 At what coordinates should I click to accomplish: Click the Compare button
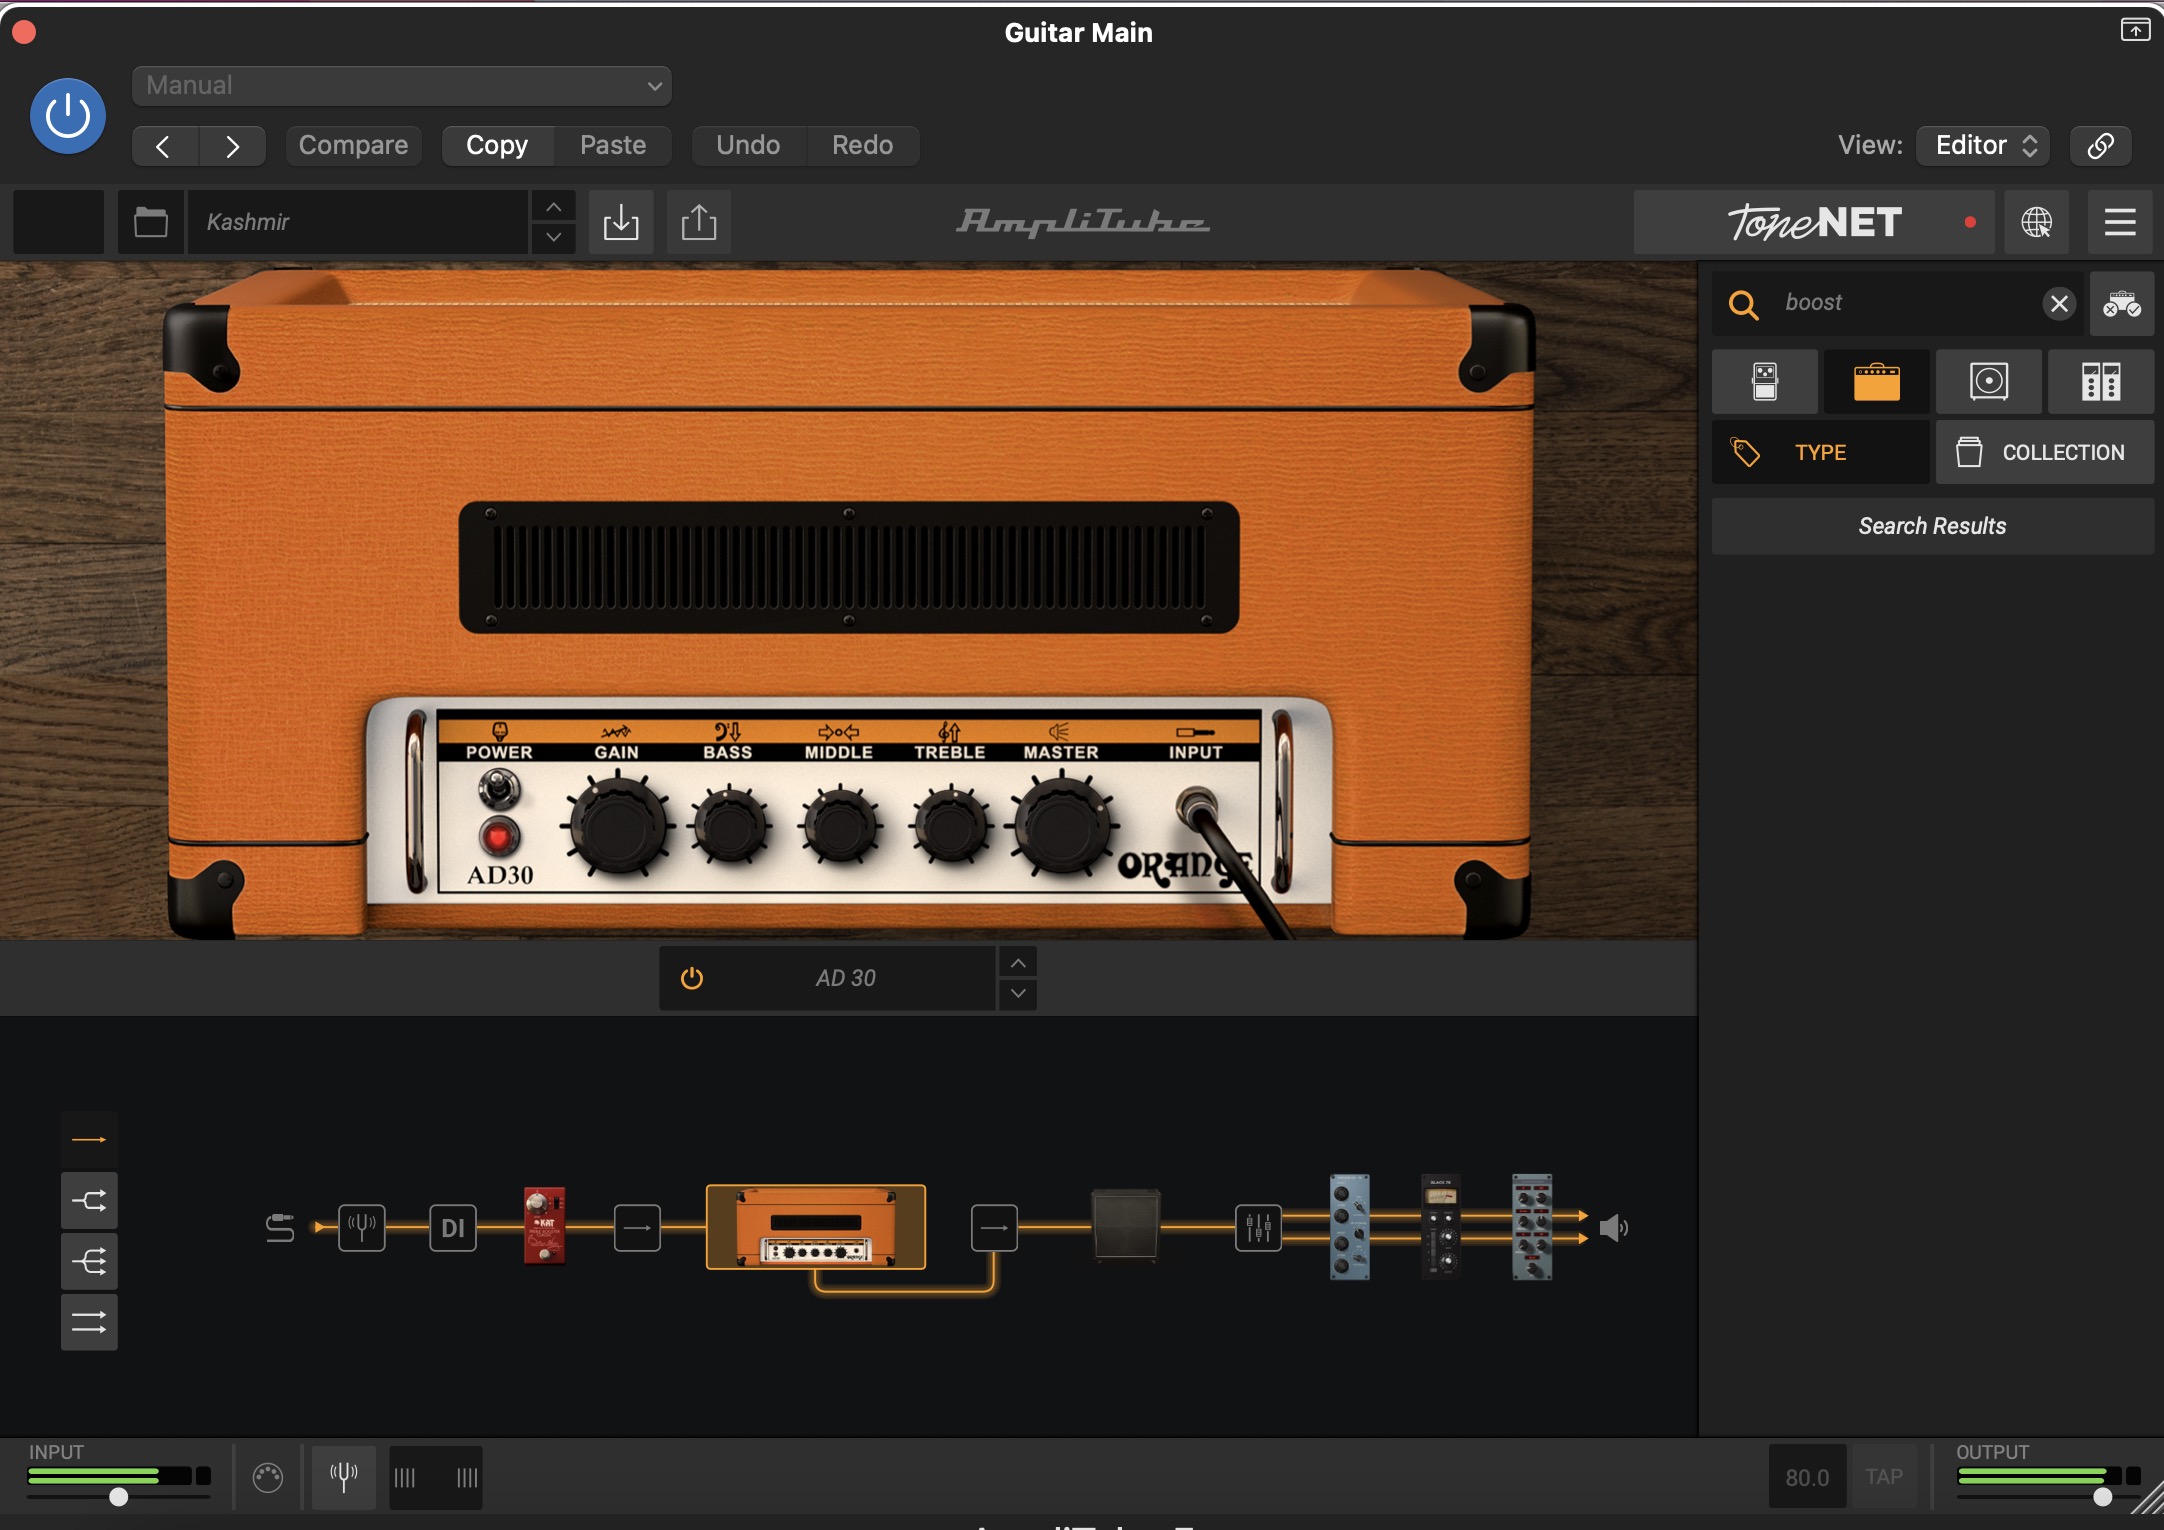tap(353, 146)
